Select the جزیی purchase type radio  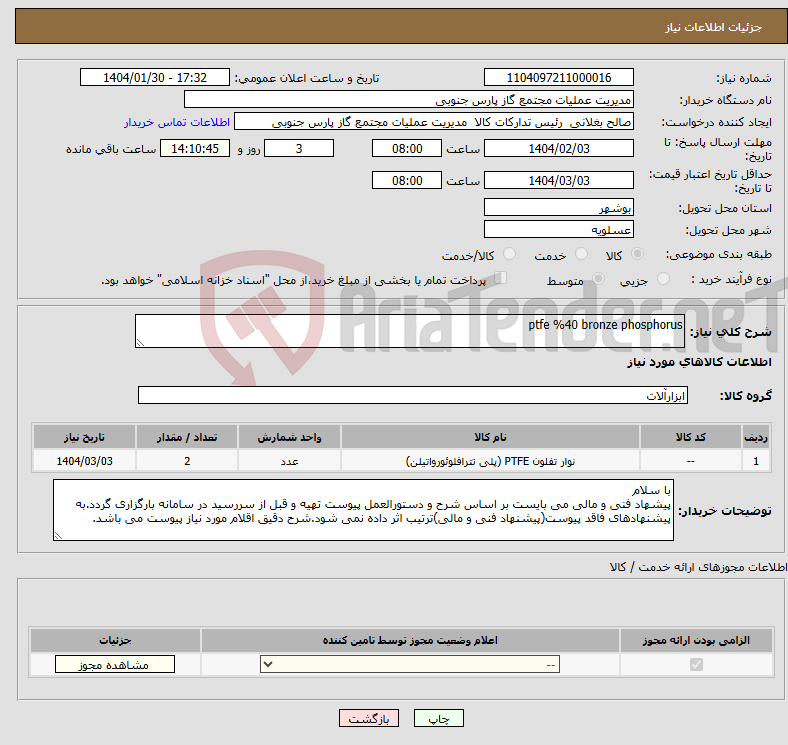663,279
